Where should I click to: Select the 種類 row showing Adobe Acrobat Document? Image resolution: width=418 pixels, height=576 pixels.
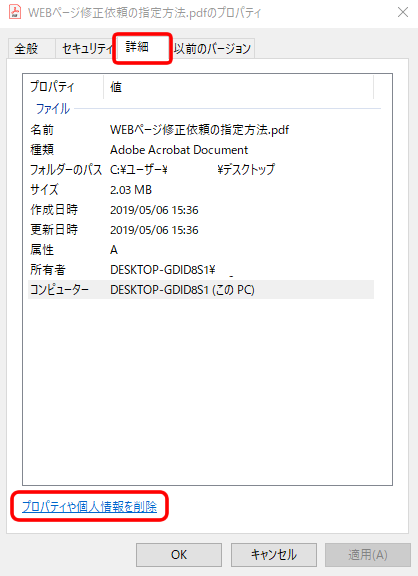201,150
